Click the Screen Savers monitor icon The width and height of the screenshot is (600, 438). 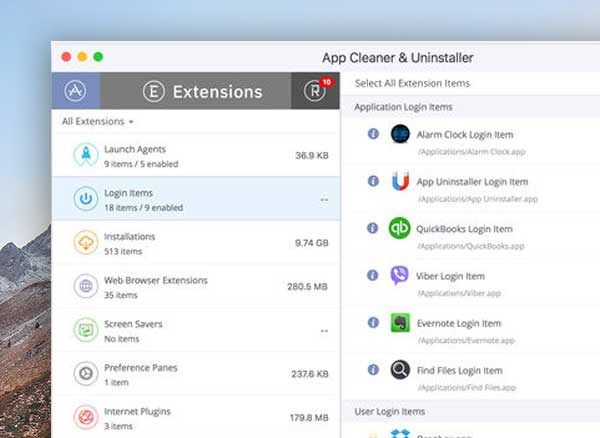pyautogui.click(x=86, y=330)
